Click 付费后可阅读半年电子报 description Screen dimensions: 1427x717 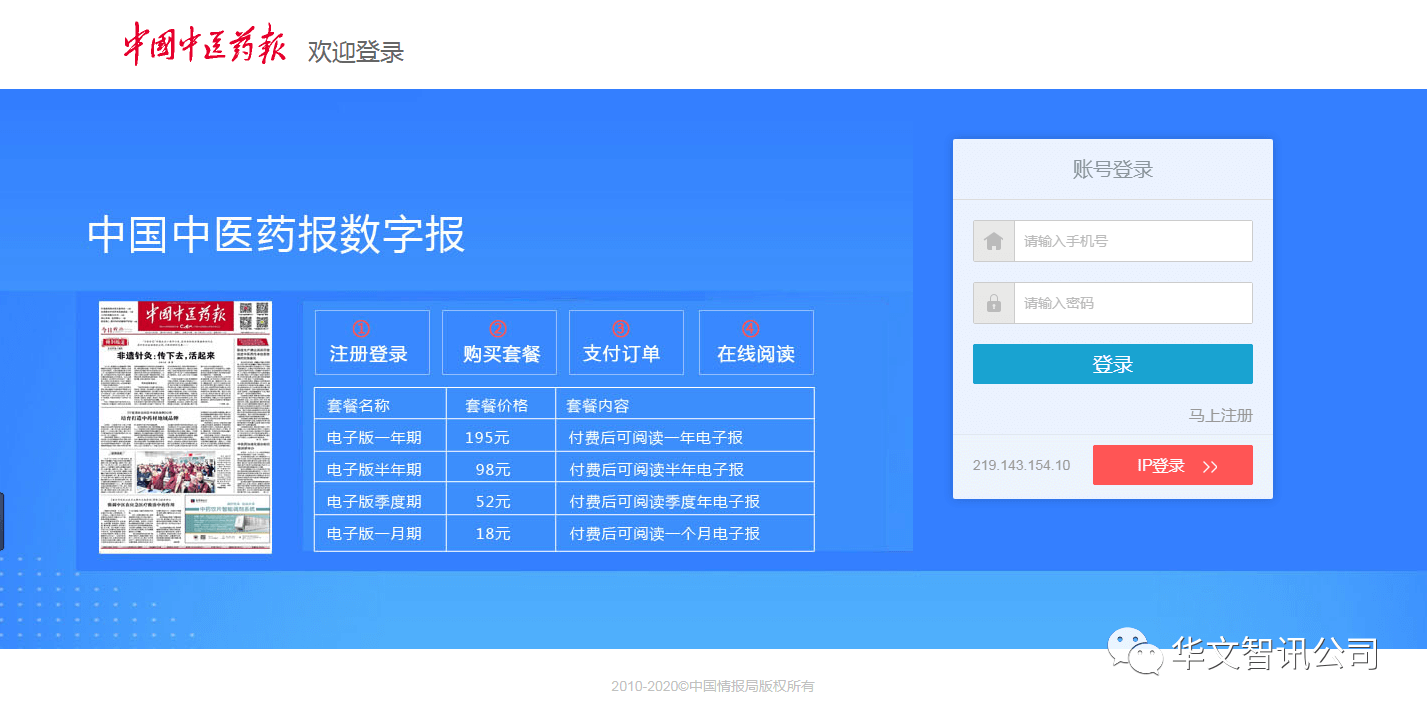[657, 469]
